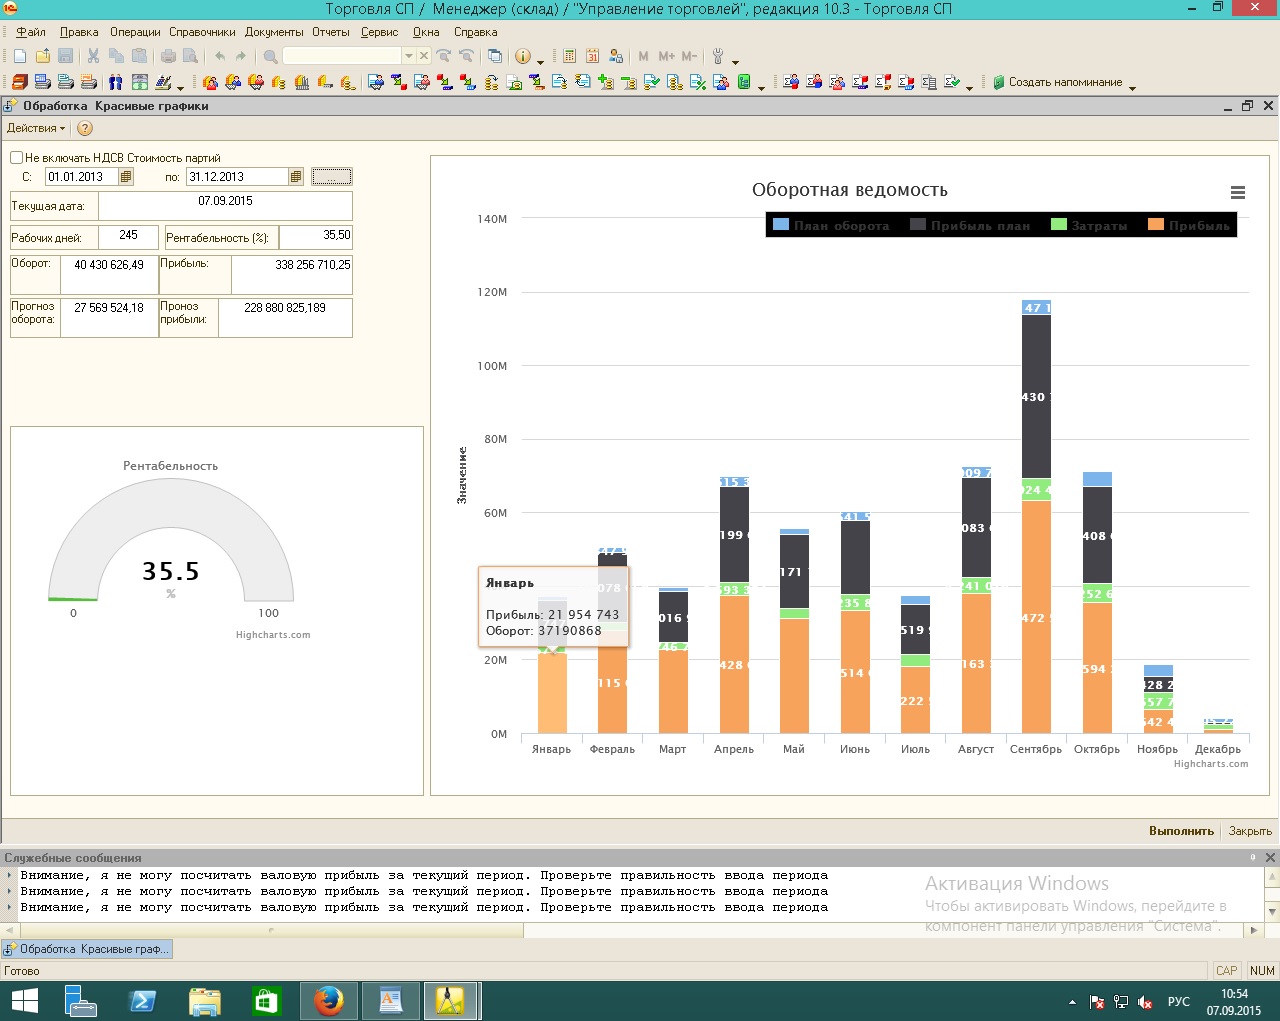This screenshot has width=1280, height=1021.
Task: Click the cash register money icon
Action: pos(140,82)
